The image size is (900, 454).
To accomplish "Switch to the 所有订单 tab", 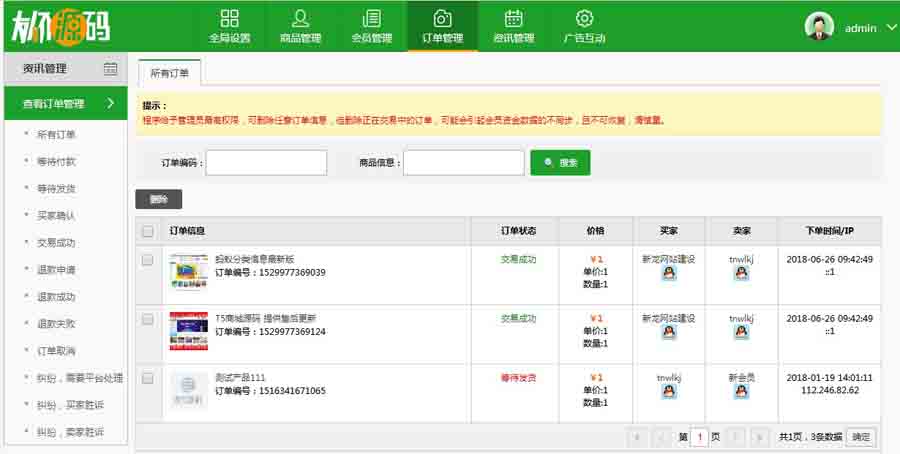I will pyautogui.click(x=169, y=73).
